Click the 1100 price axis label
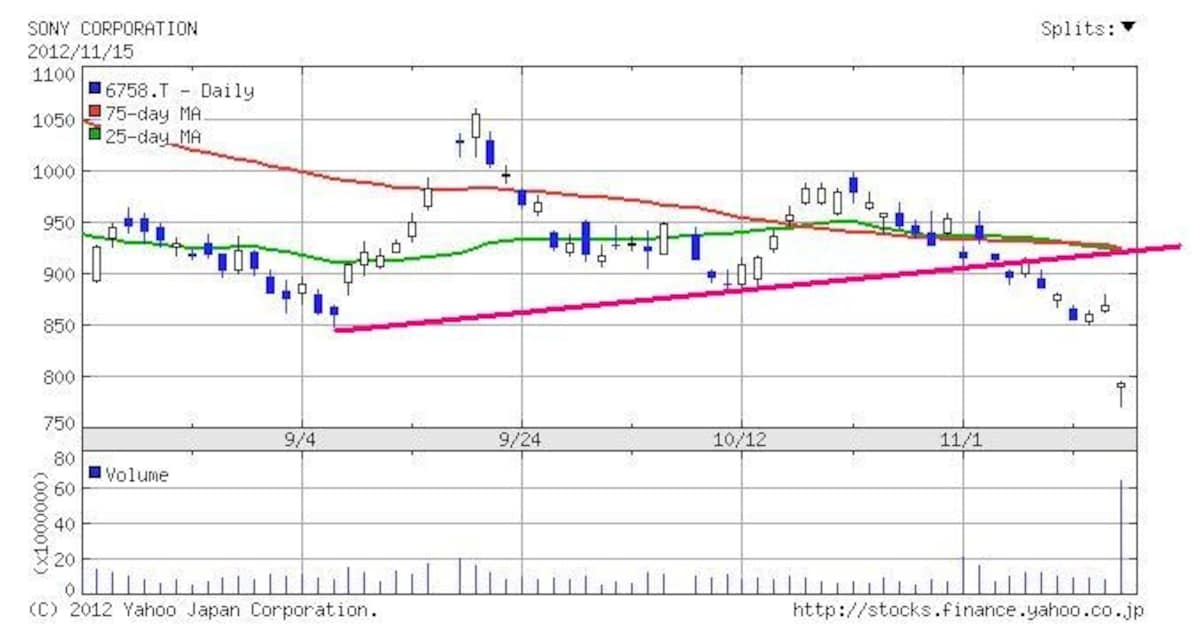This screenshot has width=1200, height=643. point(53,75)
